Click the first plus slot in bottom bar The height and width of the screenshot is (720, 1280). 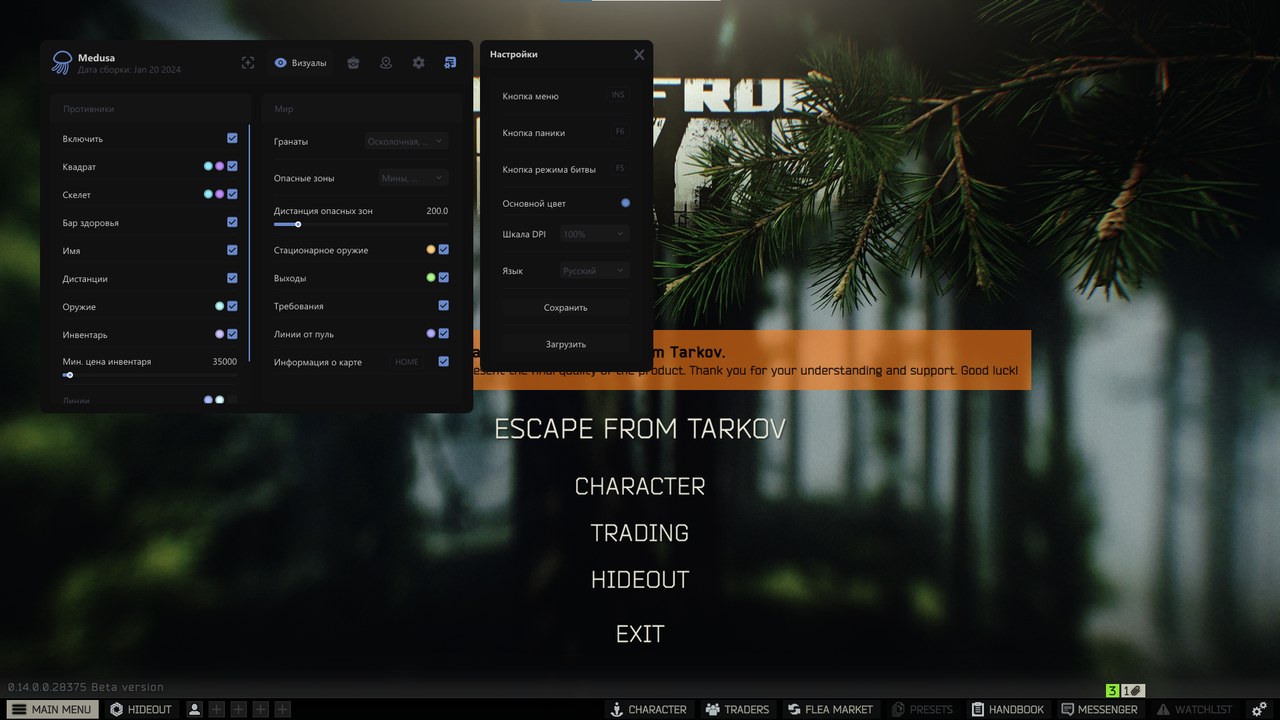pyautogui.click(x=216, y=709)
